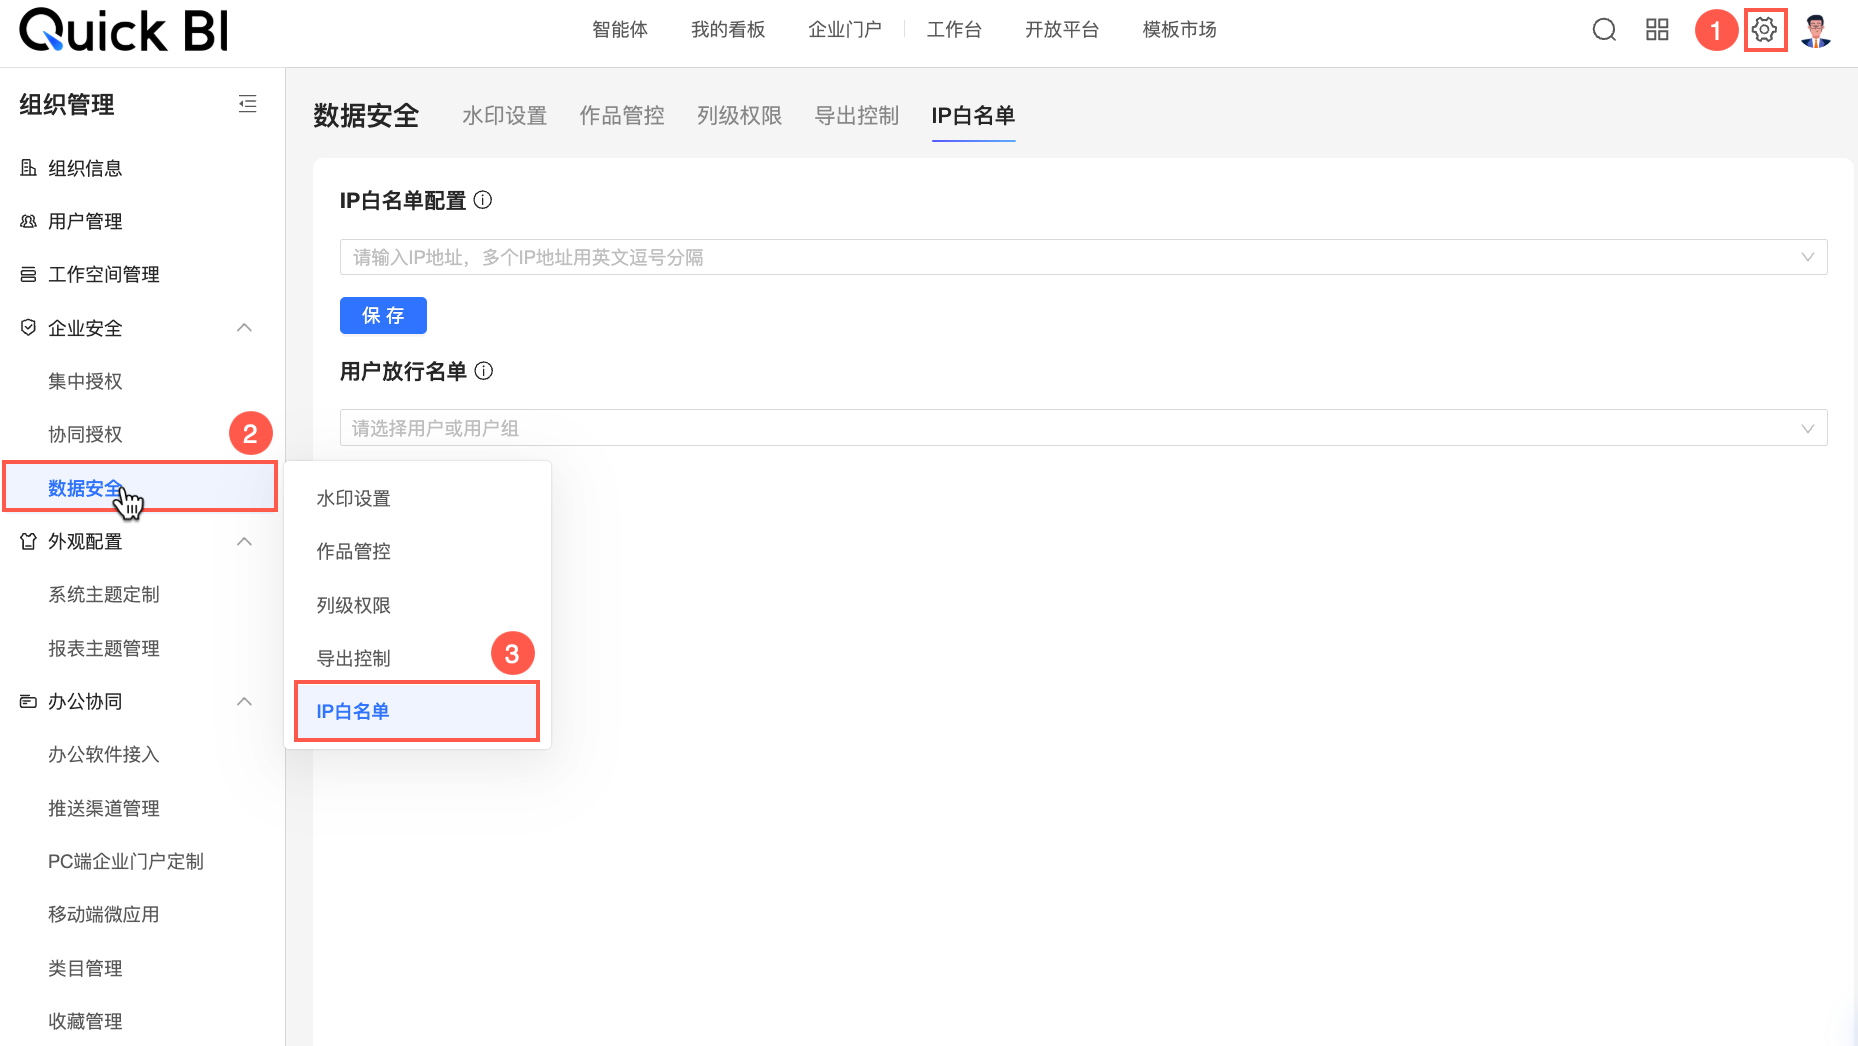Open the settings gear icon
This screenshot has height=1046, width=1858.
(1765, 30)
